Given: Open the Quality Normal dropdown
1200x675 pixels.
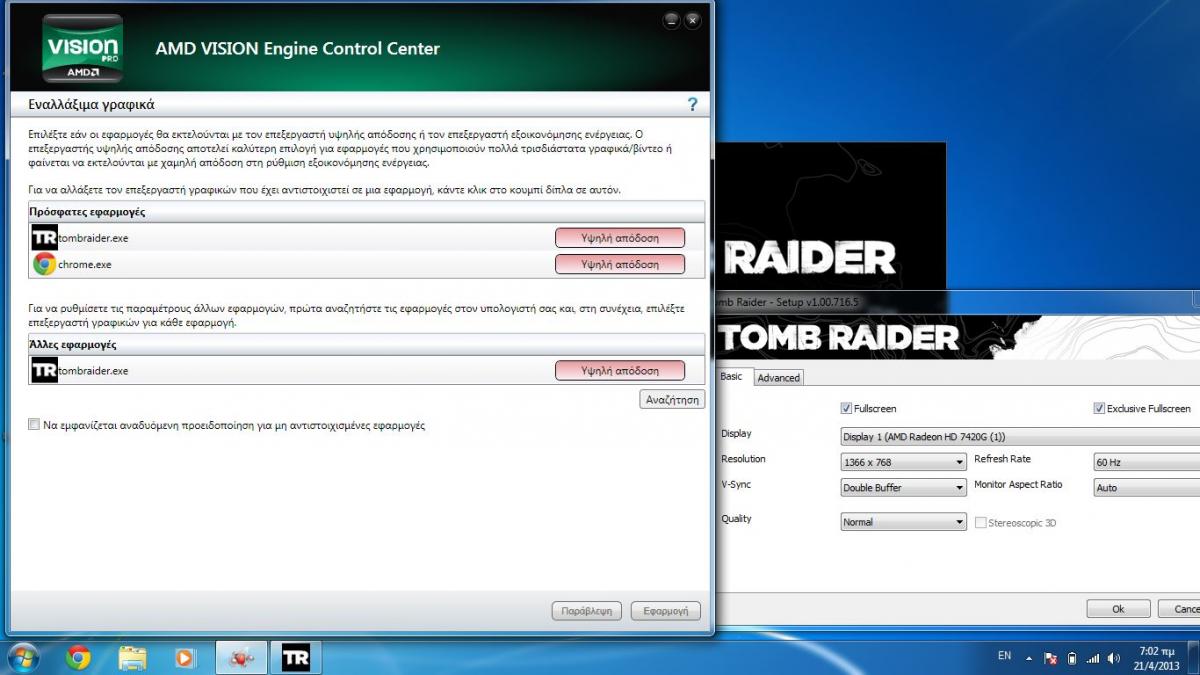Looking at the screenshot, I should click(x=904, y=522).
